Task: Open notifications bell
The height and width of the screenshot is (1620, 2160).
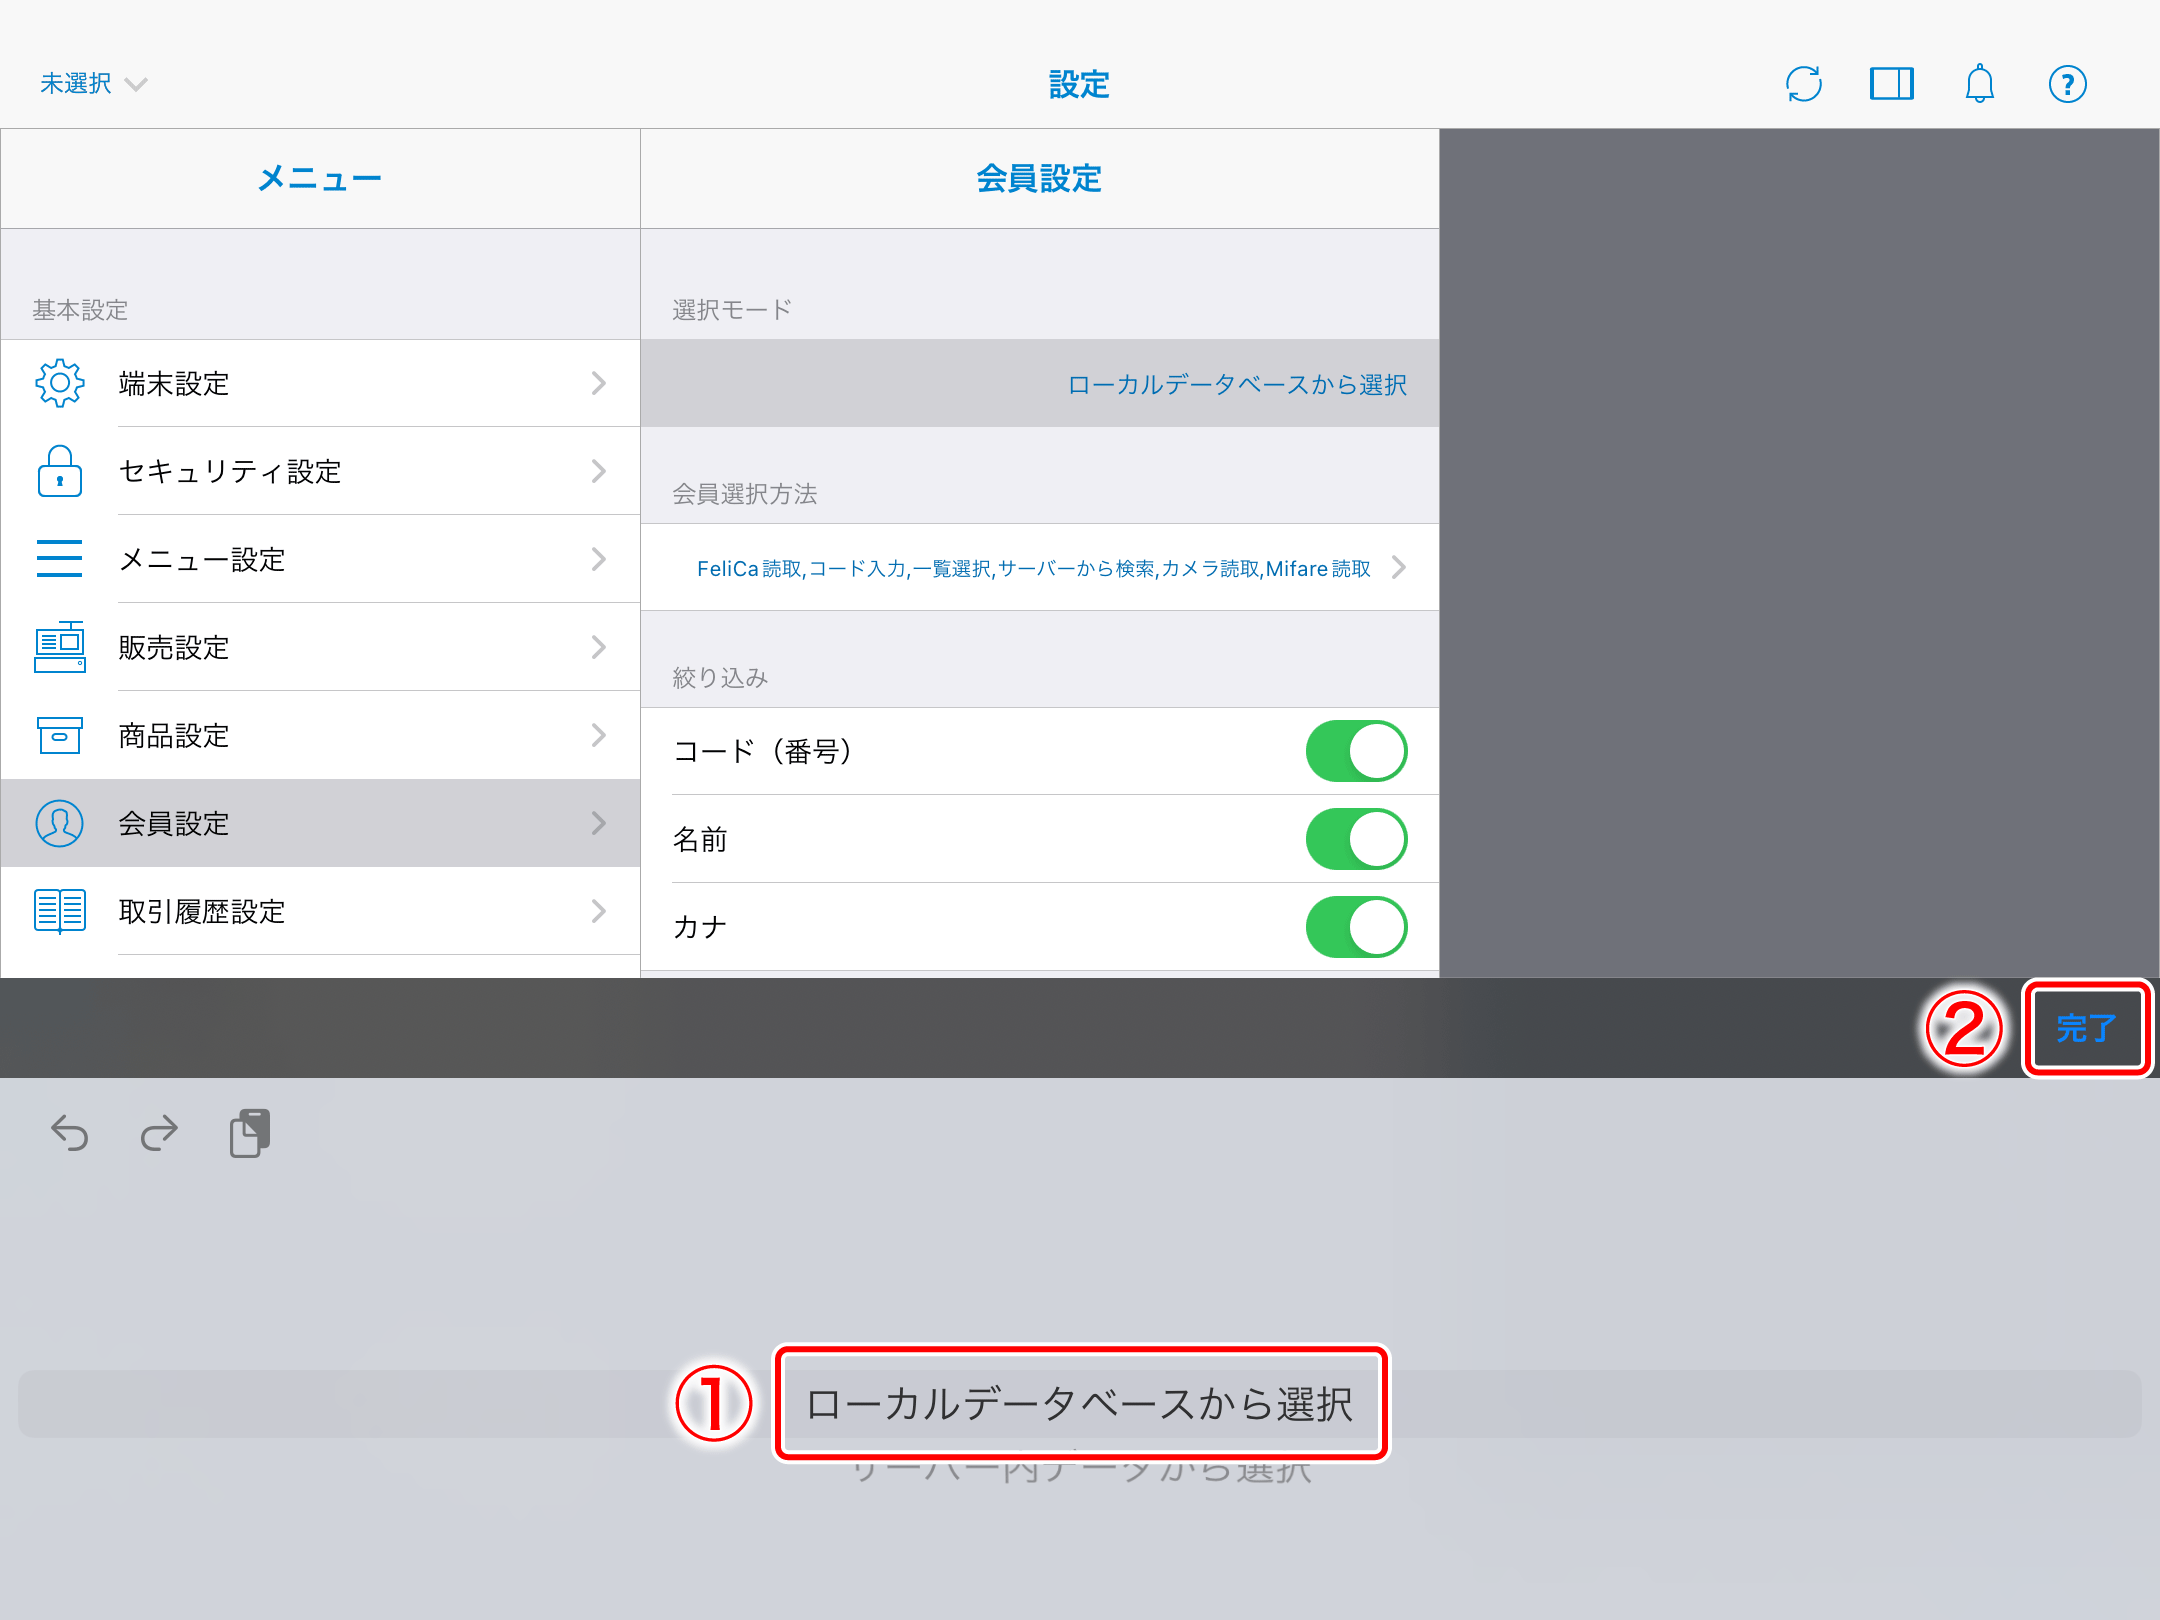Action: pos(1980,84)
